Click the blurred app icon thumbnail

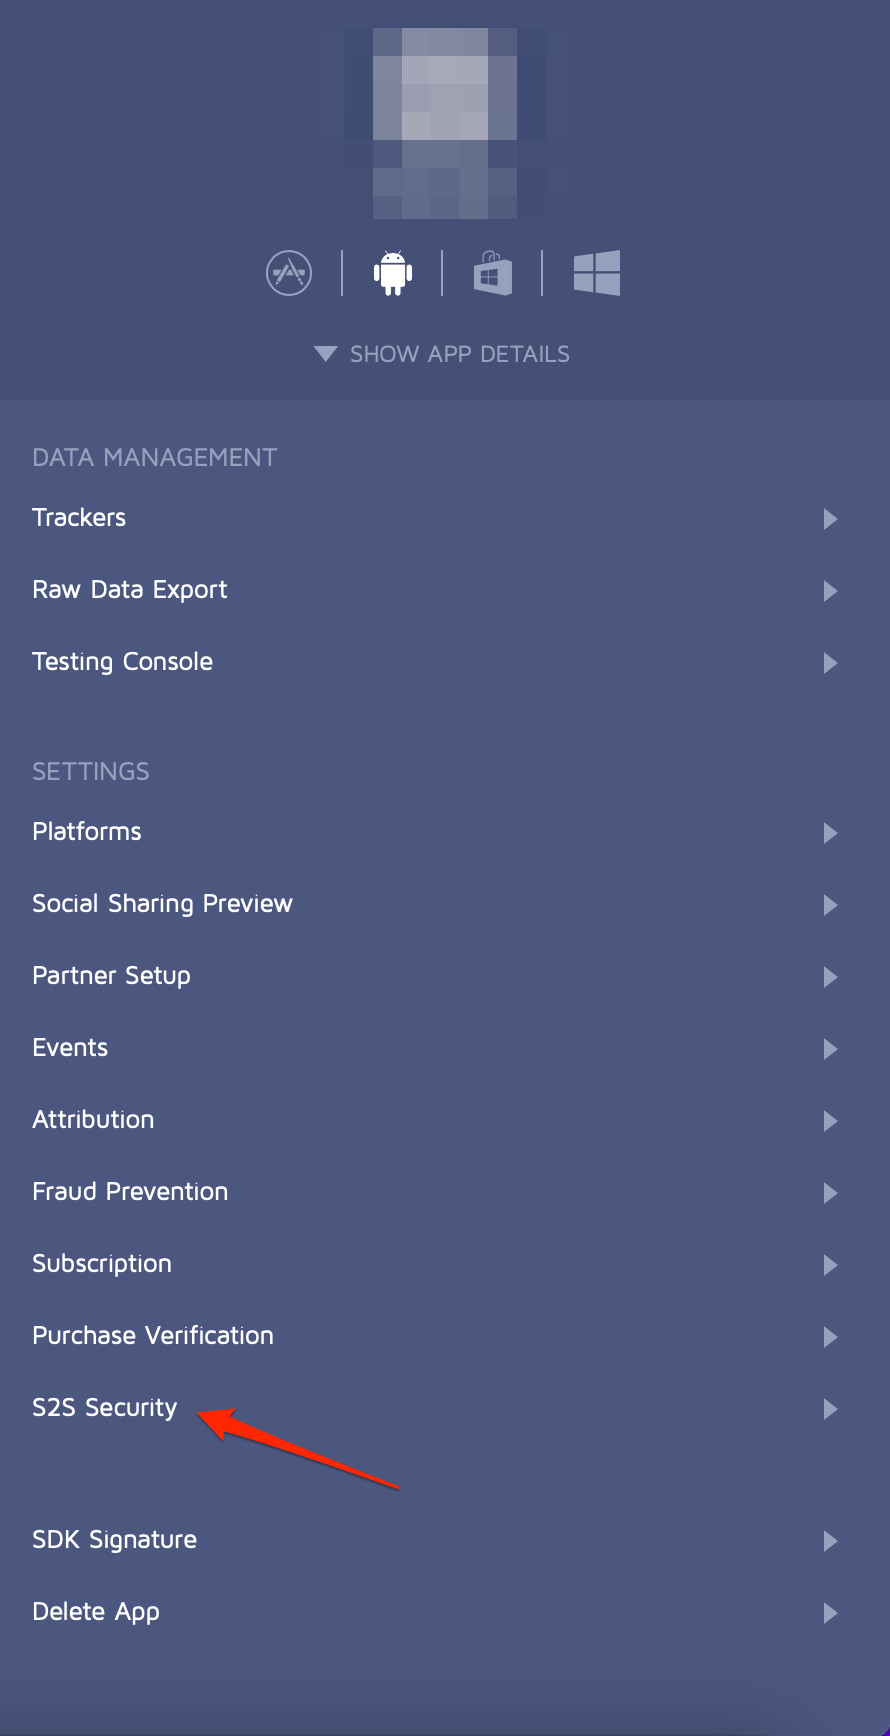[x=445, y=120]
